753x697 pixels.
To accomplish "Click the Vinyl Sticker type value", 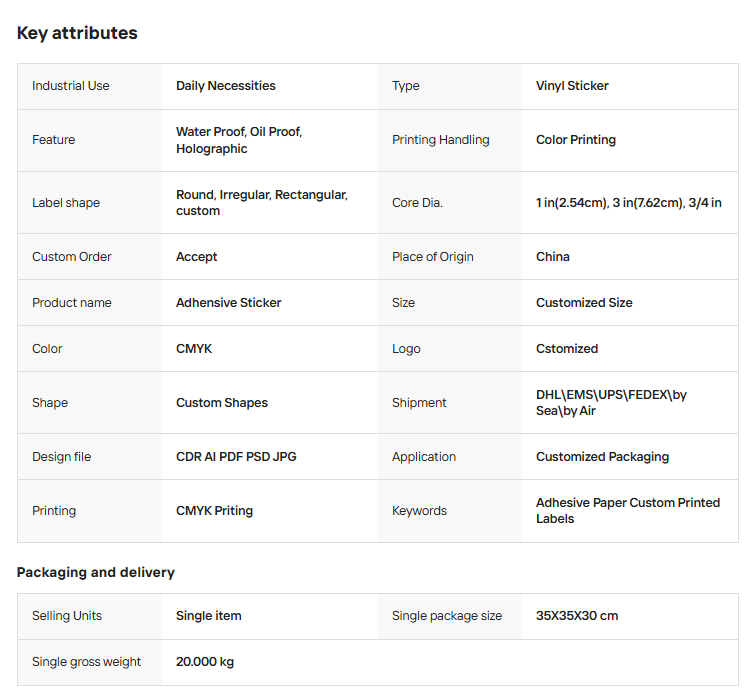I will pos(572,86).
